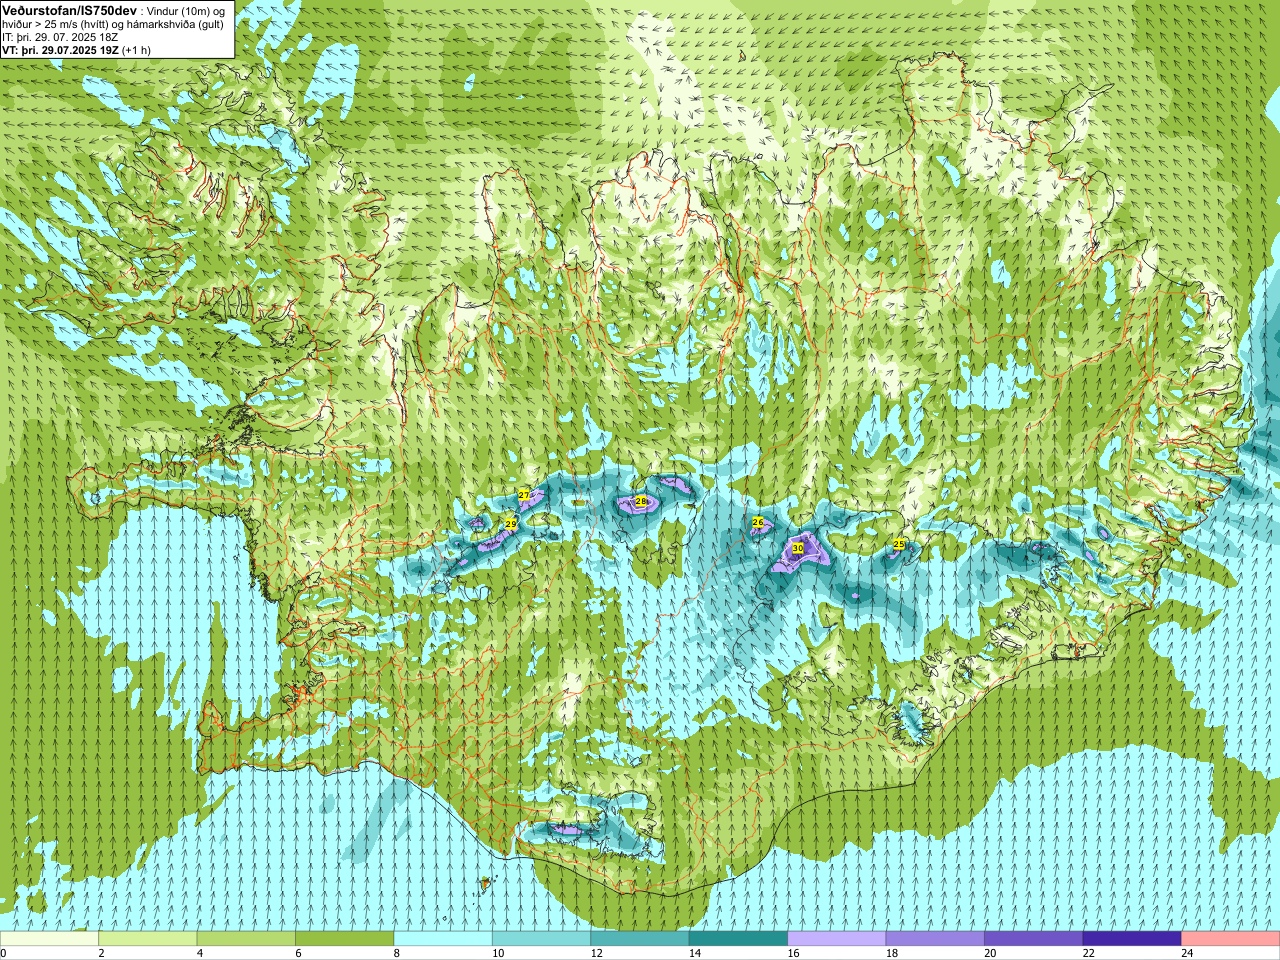The height and width of the screenshot is (960, 1280).
Task: Select the light teal 10–12 legend swatch
Action: click(542, 939)
